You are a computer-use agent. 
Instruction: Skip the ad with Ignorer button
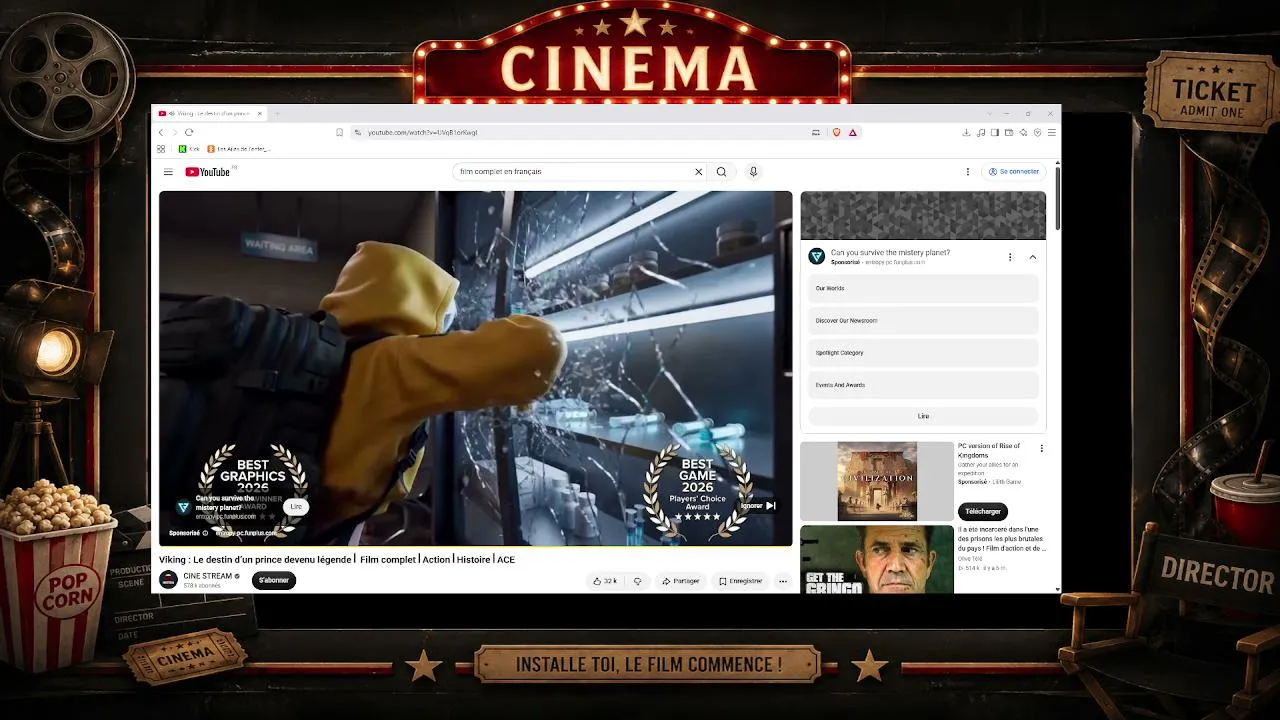pyautogui.click(x=757, y=506)
